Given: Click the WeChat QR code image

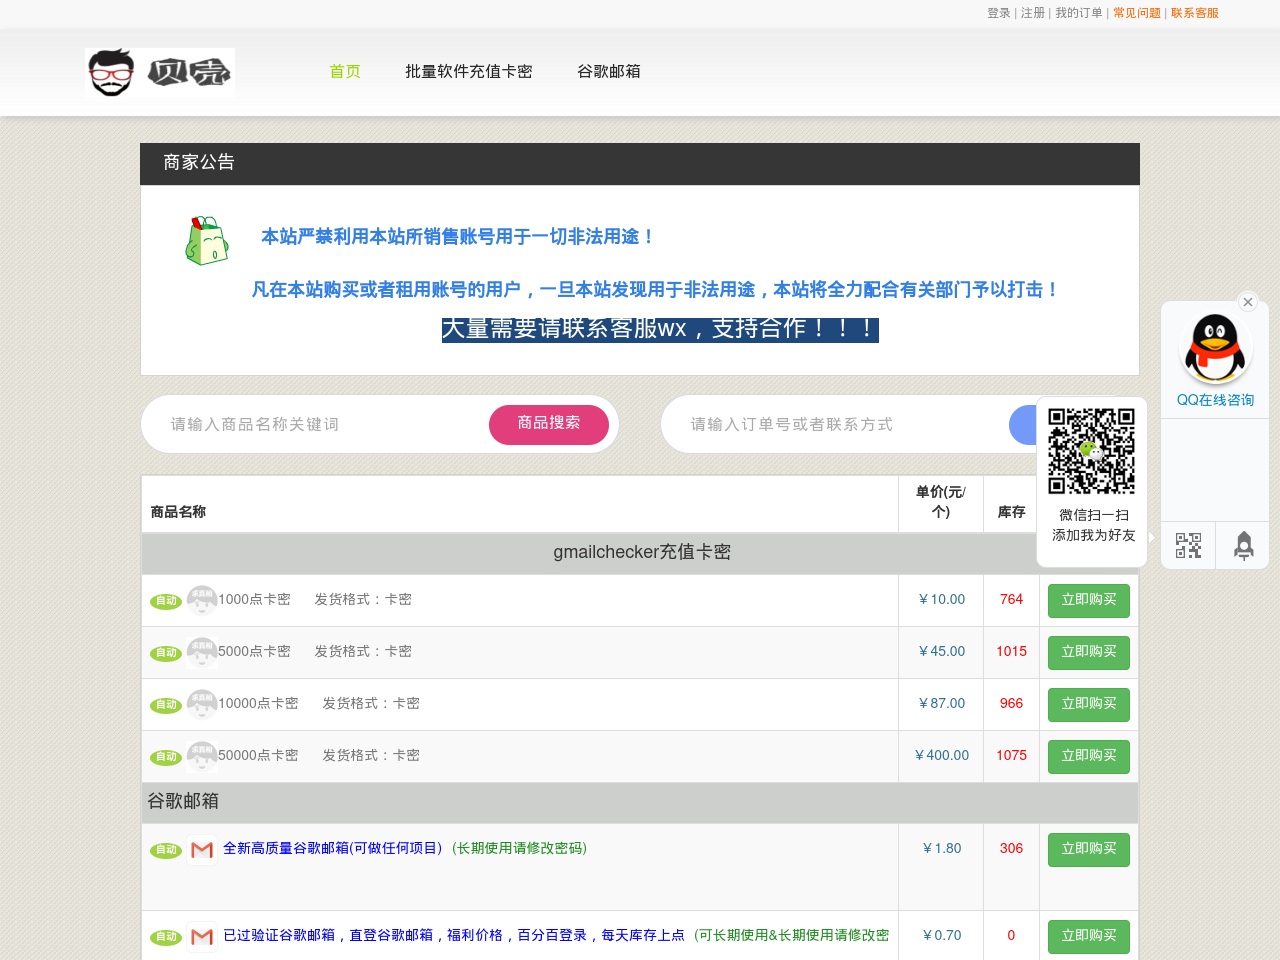Looking at the screenshot, I should click(1091, 451).
